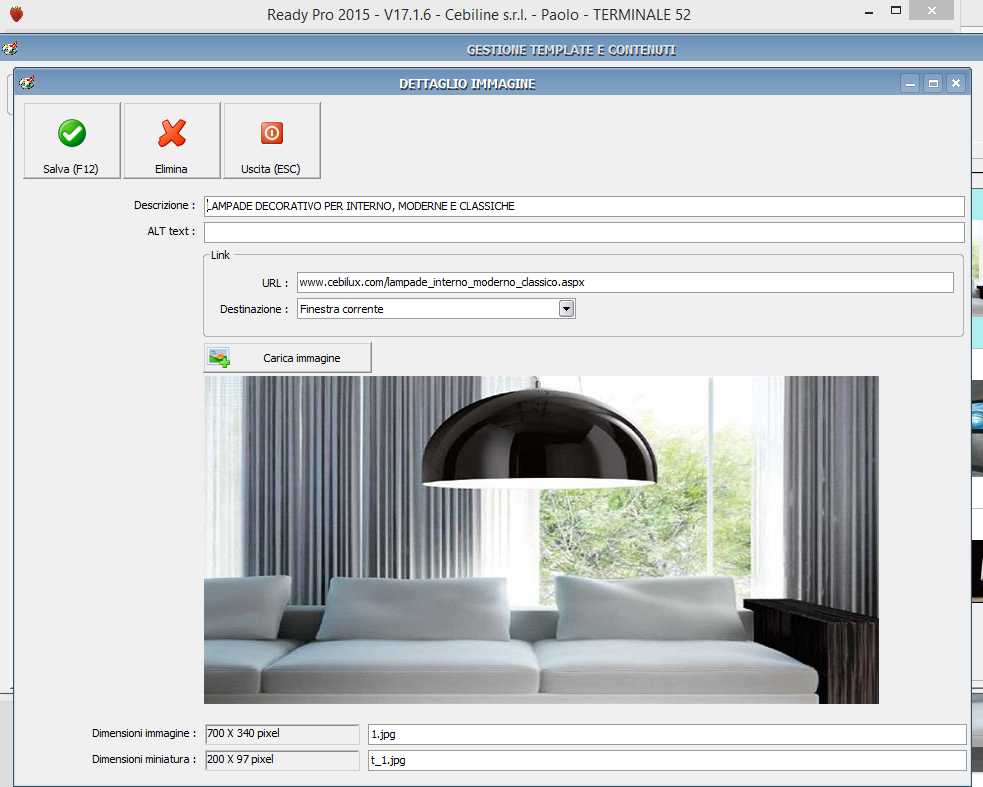Click into the Descrizione text field
The height and width of the screenshot is (787, 983).
(x=584, y=206)
